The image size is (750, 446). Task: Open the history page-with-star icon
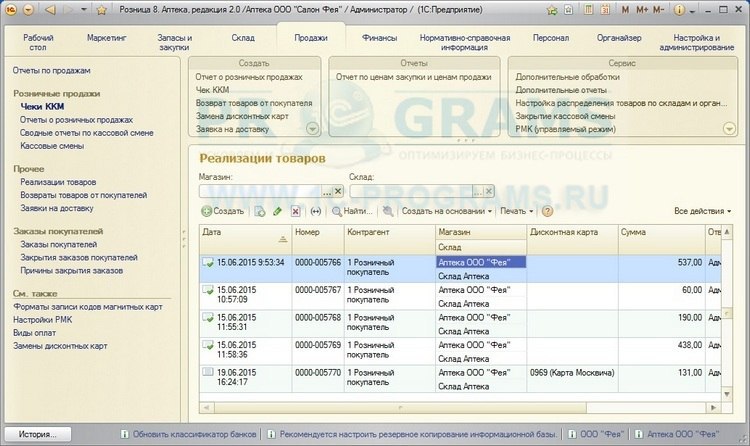[569, 10]
